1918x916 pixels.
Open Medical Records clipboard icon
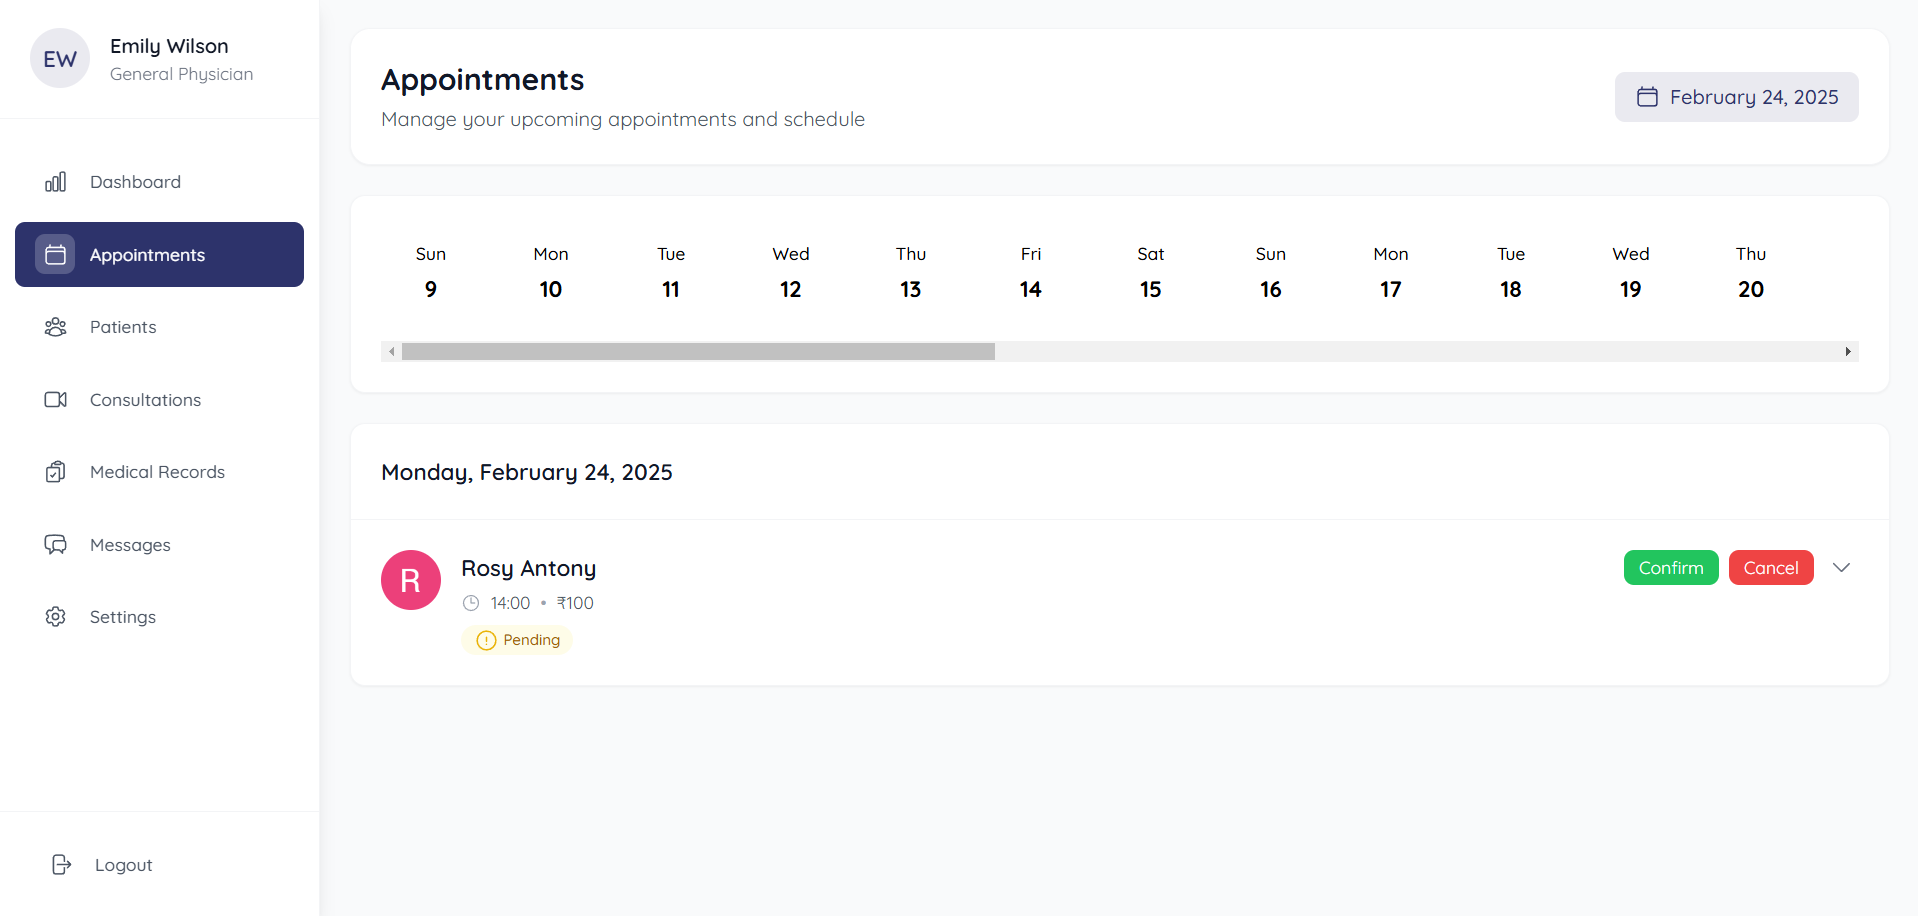[x=55, y=472]
